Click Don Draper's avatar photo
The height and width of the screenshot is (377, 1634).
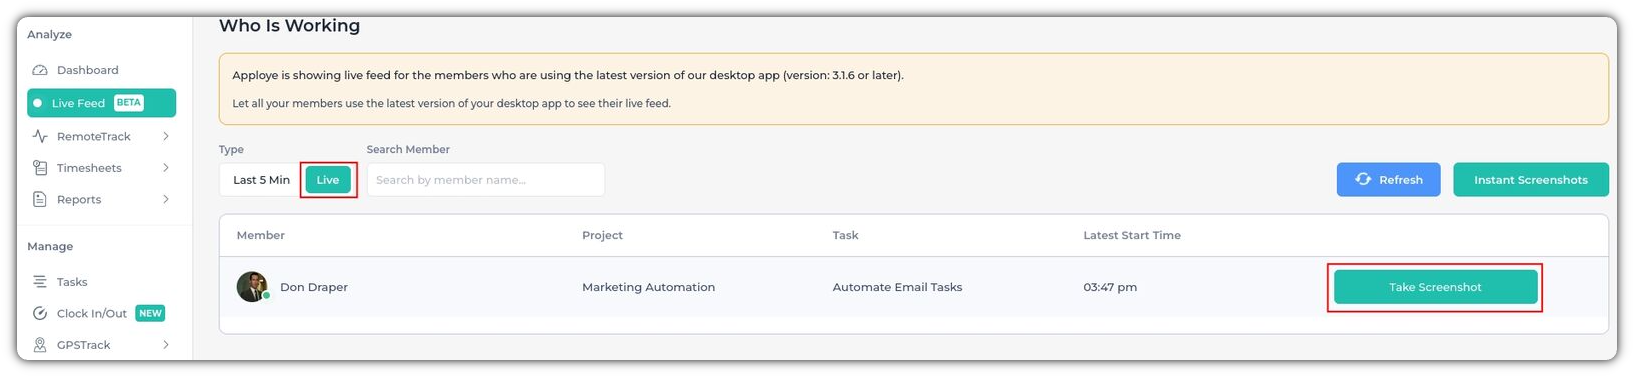pos(252,286)
